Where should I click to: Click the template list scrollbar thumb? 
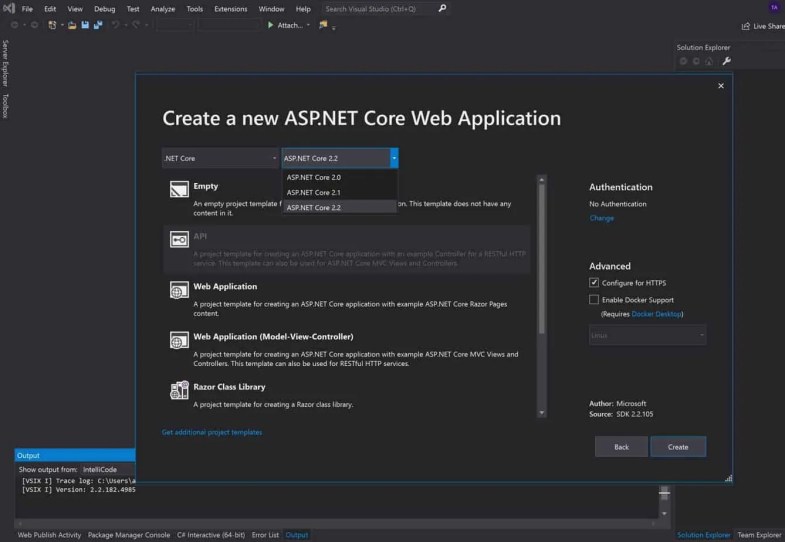point(541,259)
